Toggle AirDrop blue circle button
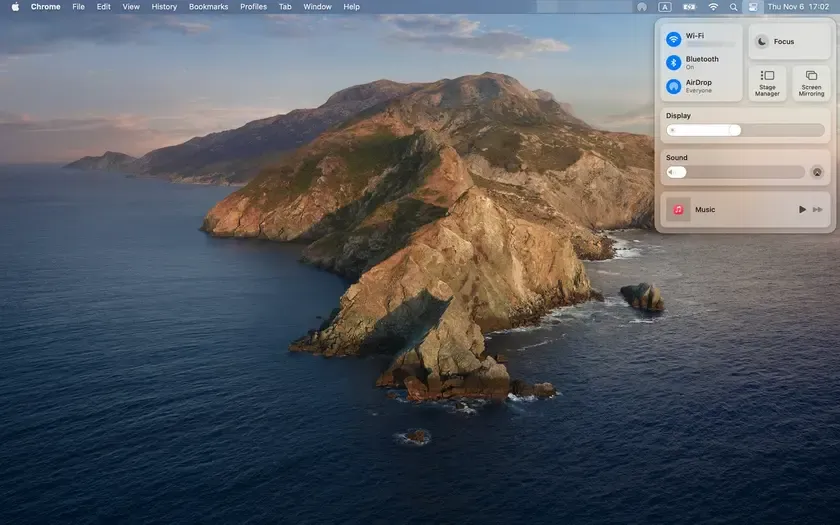Viewport: 840px width, 525px height. [673, 86]
